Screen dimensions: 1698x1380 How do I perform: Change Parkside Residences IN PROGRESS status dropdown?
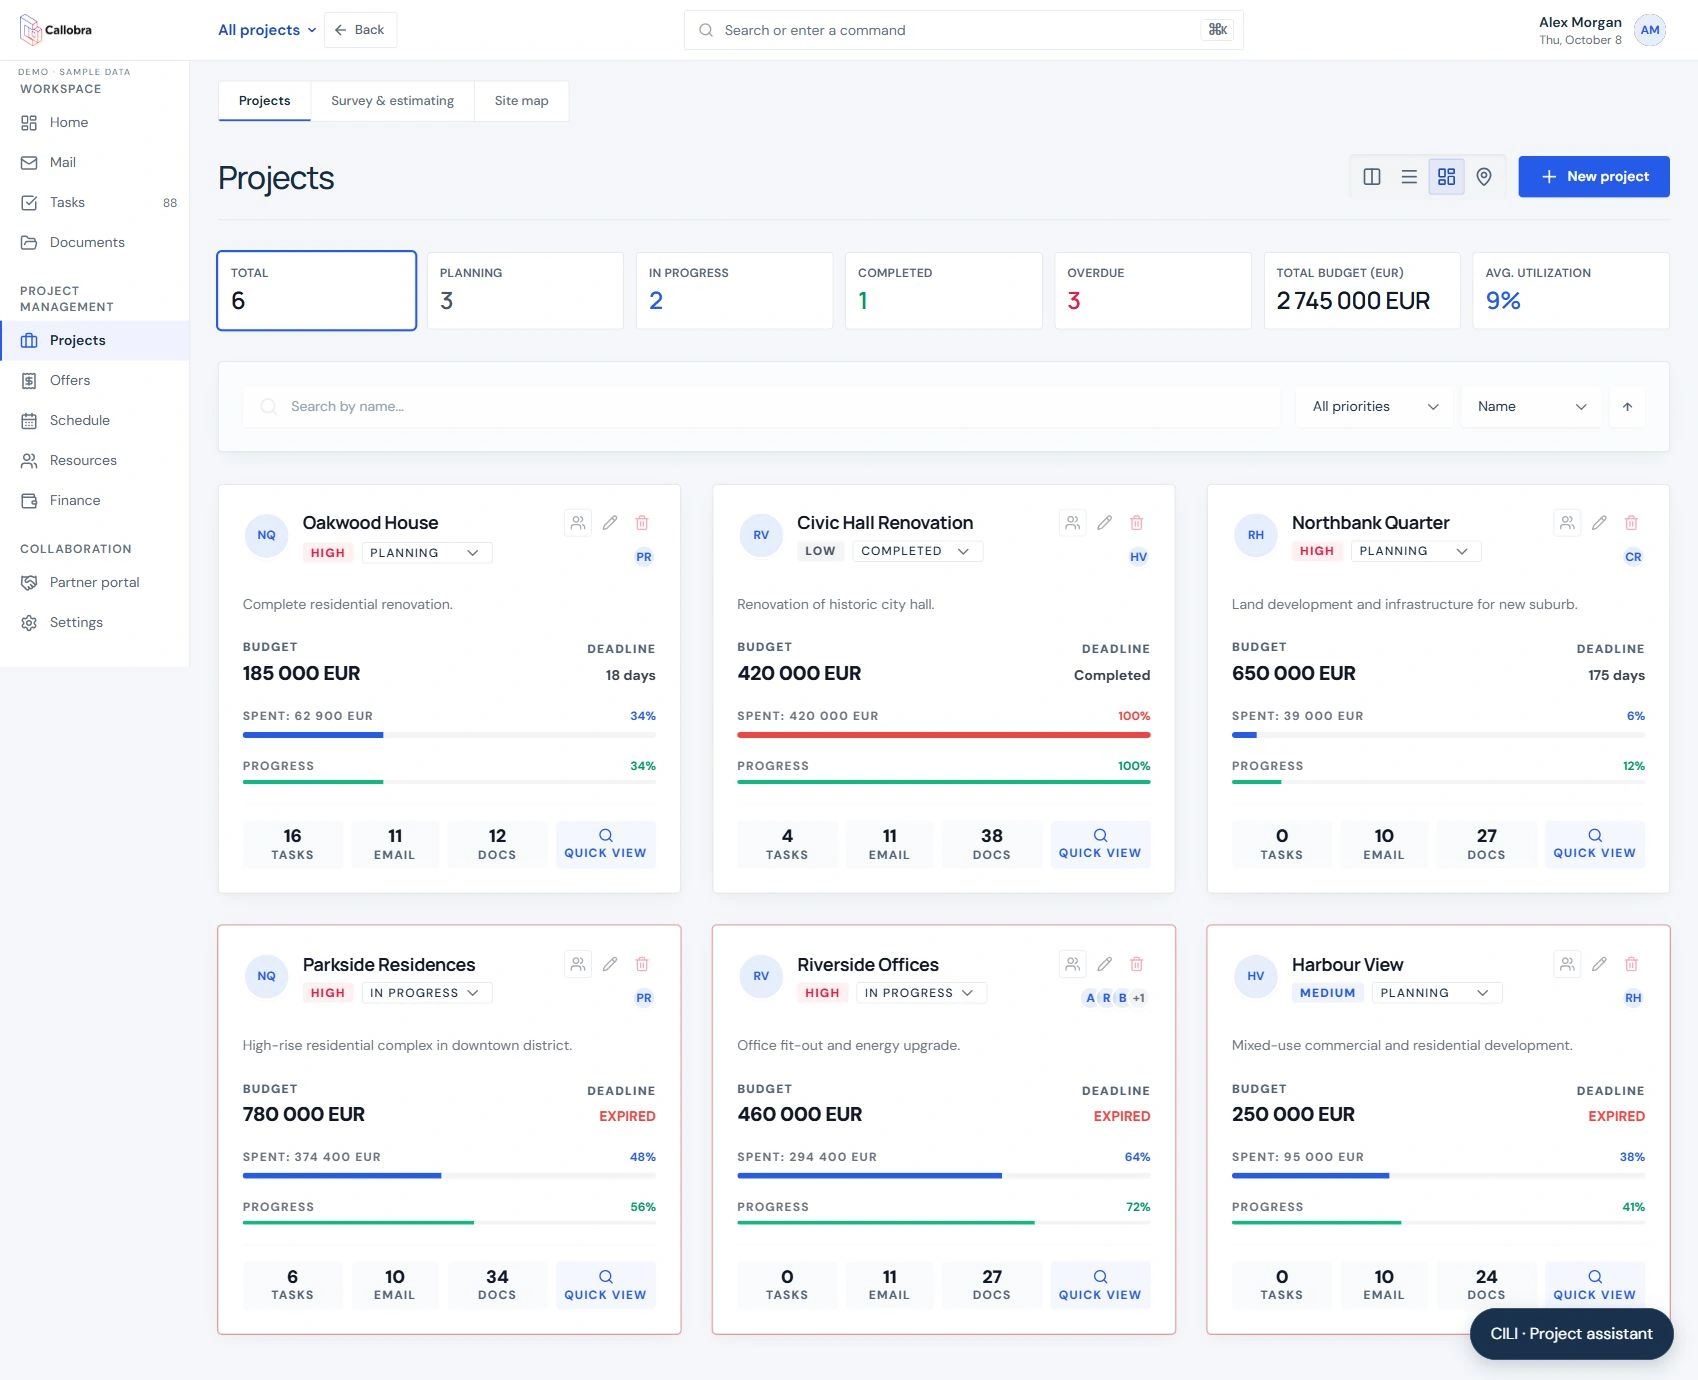coord(426,993)
